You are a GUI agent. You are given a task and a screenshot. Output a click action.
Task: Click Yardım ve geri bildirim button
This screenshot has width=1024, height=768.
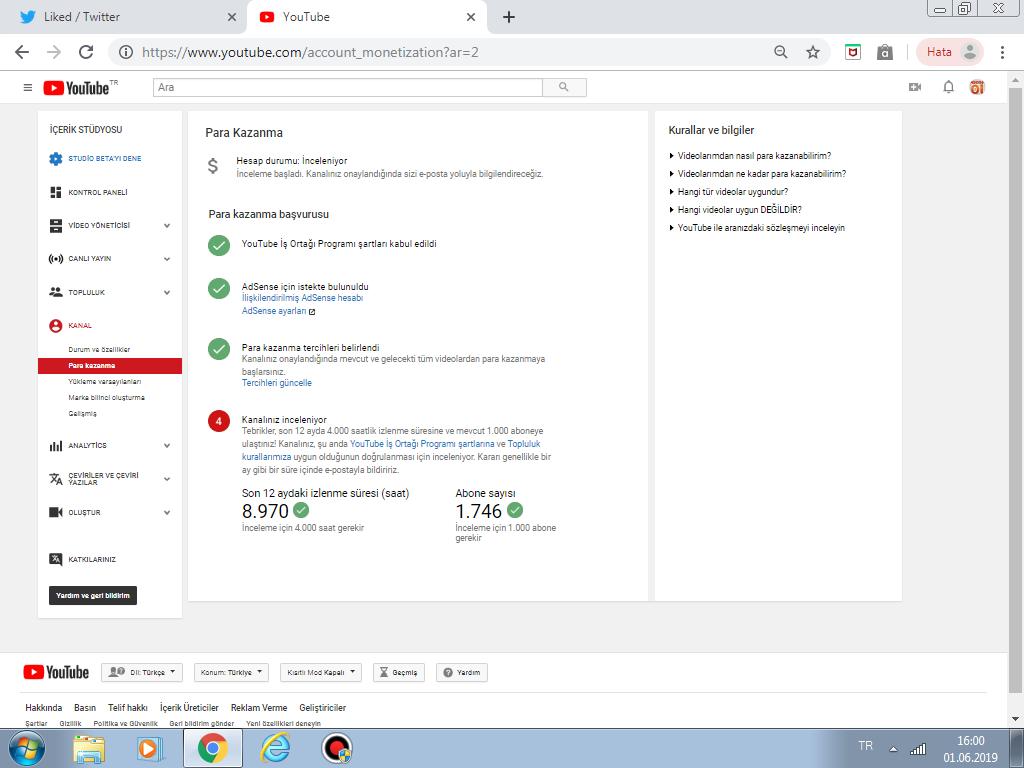(93, 596)
